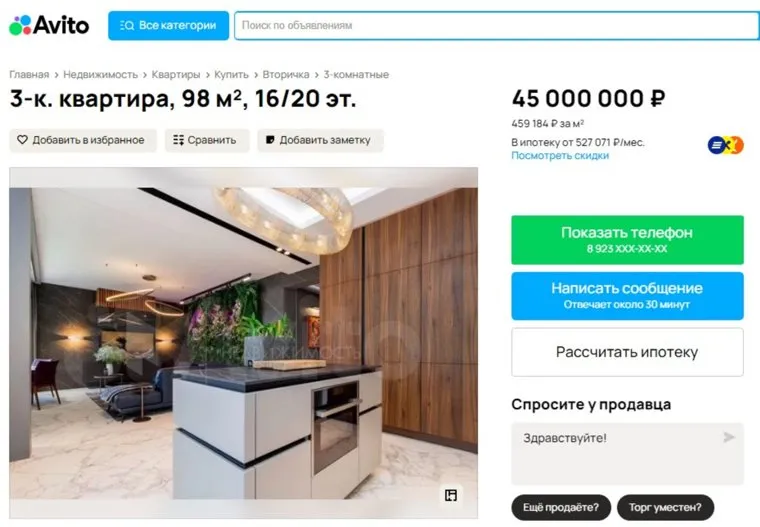The height and width of the screenshot is (527, 760).
Task: Click the Avito logo
Action: click(x=49, y=25)
